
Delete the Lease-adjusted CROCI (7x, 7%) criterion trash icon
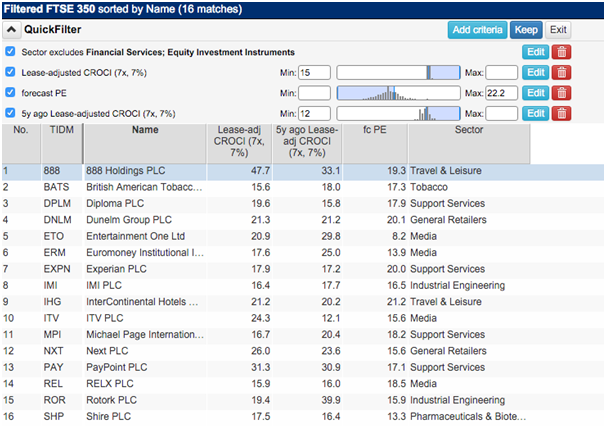coord(561,73)
